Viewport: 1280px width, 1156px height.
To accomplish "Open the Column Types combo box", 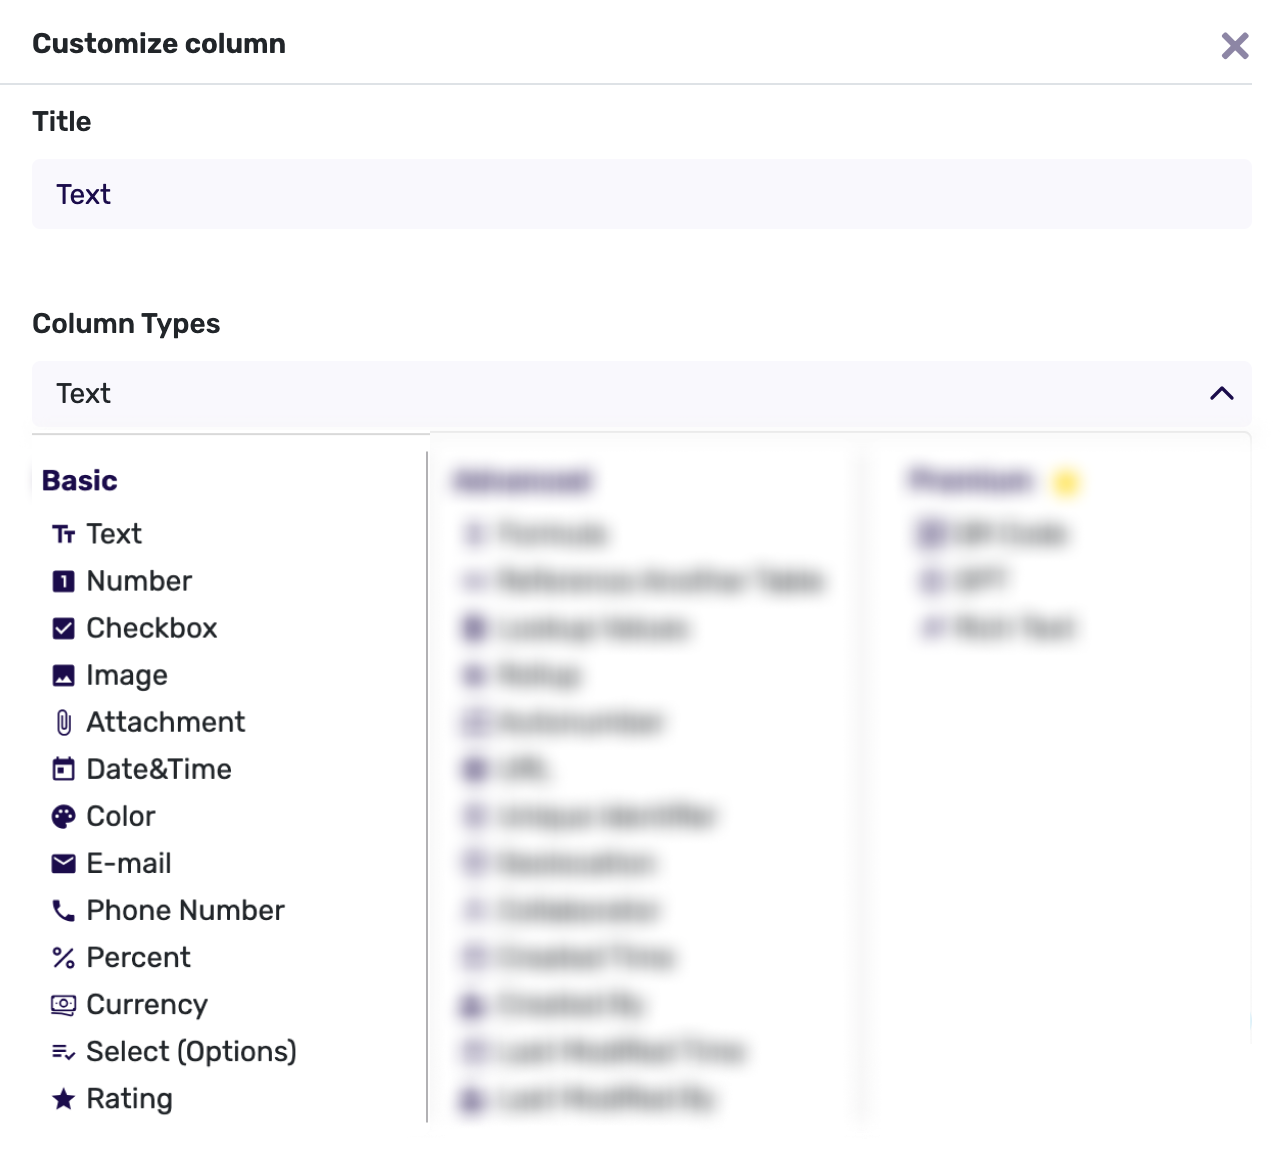I will (641, 394).
